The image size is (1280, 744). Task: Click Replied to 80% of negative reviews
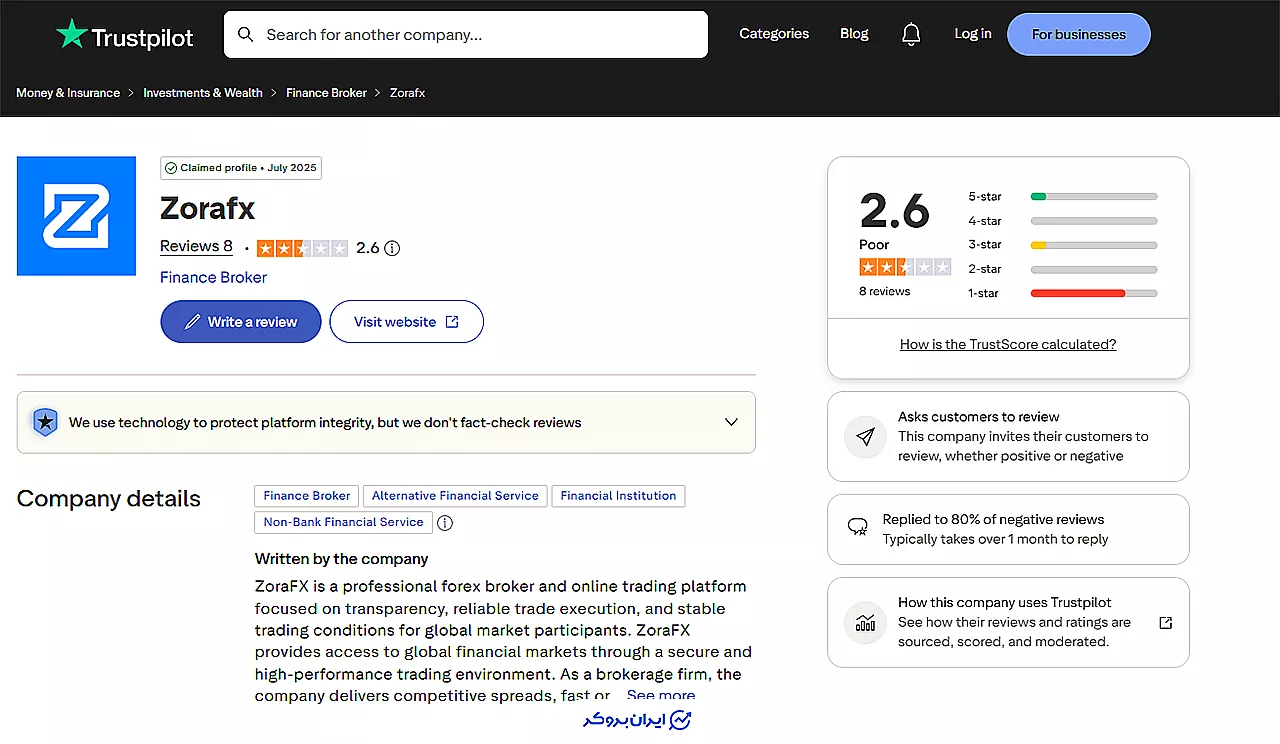993,520
